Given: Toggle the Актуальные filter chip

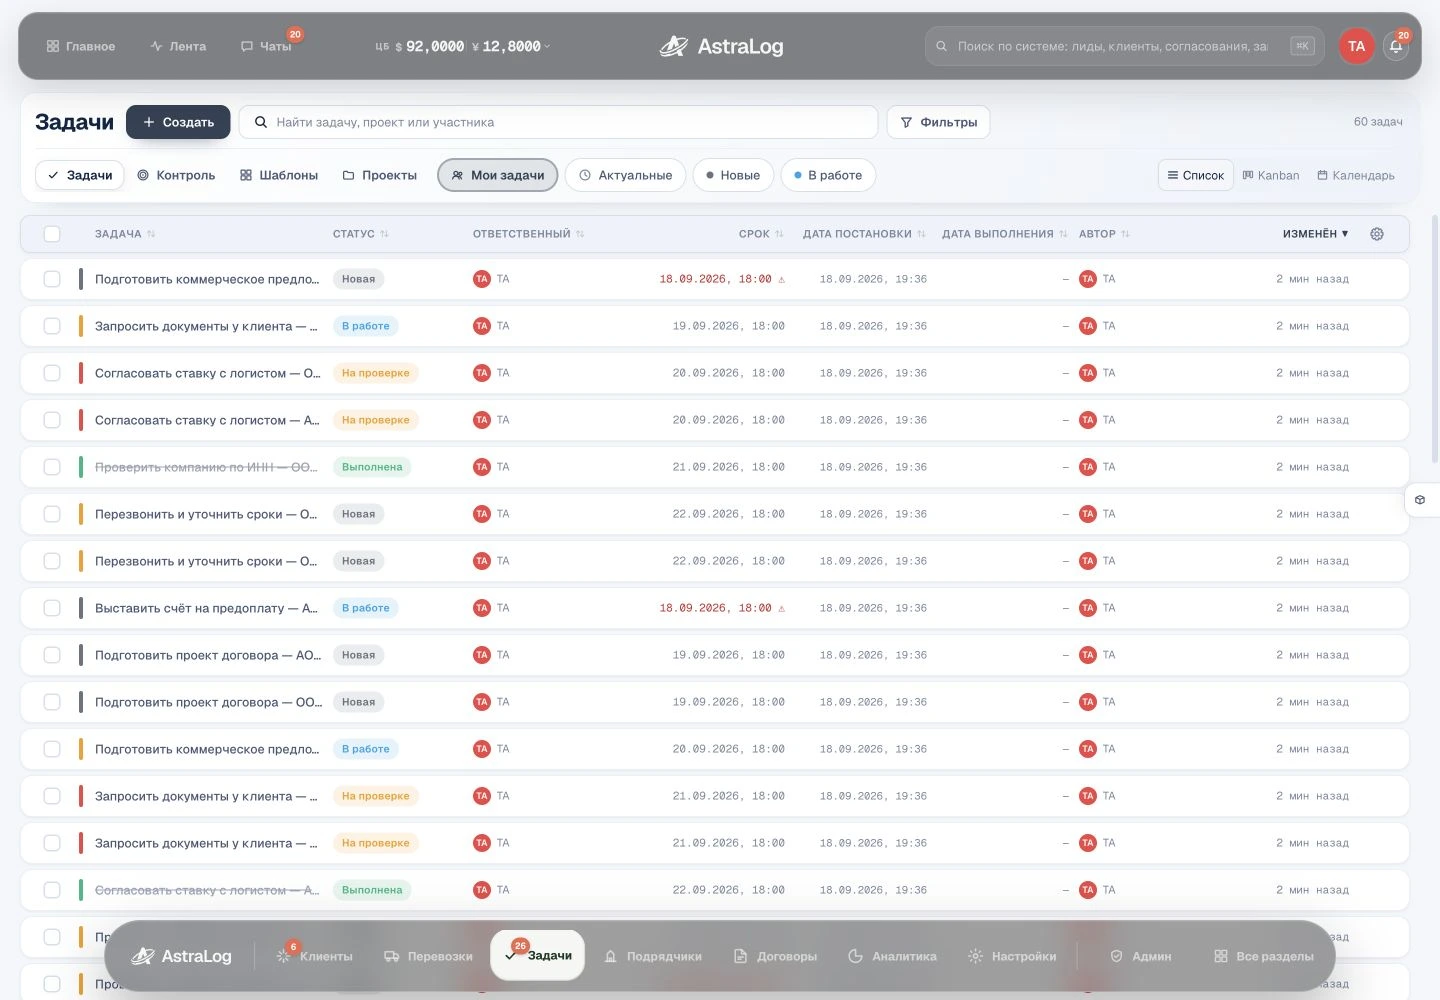Looking at the screenshot, I should (x=626, y=175).
